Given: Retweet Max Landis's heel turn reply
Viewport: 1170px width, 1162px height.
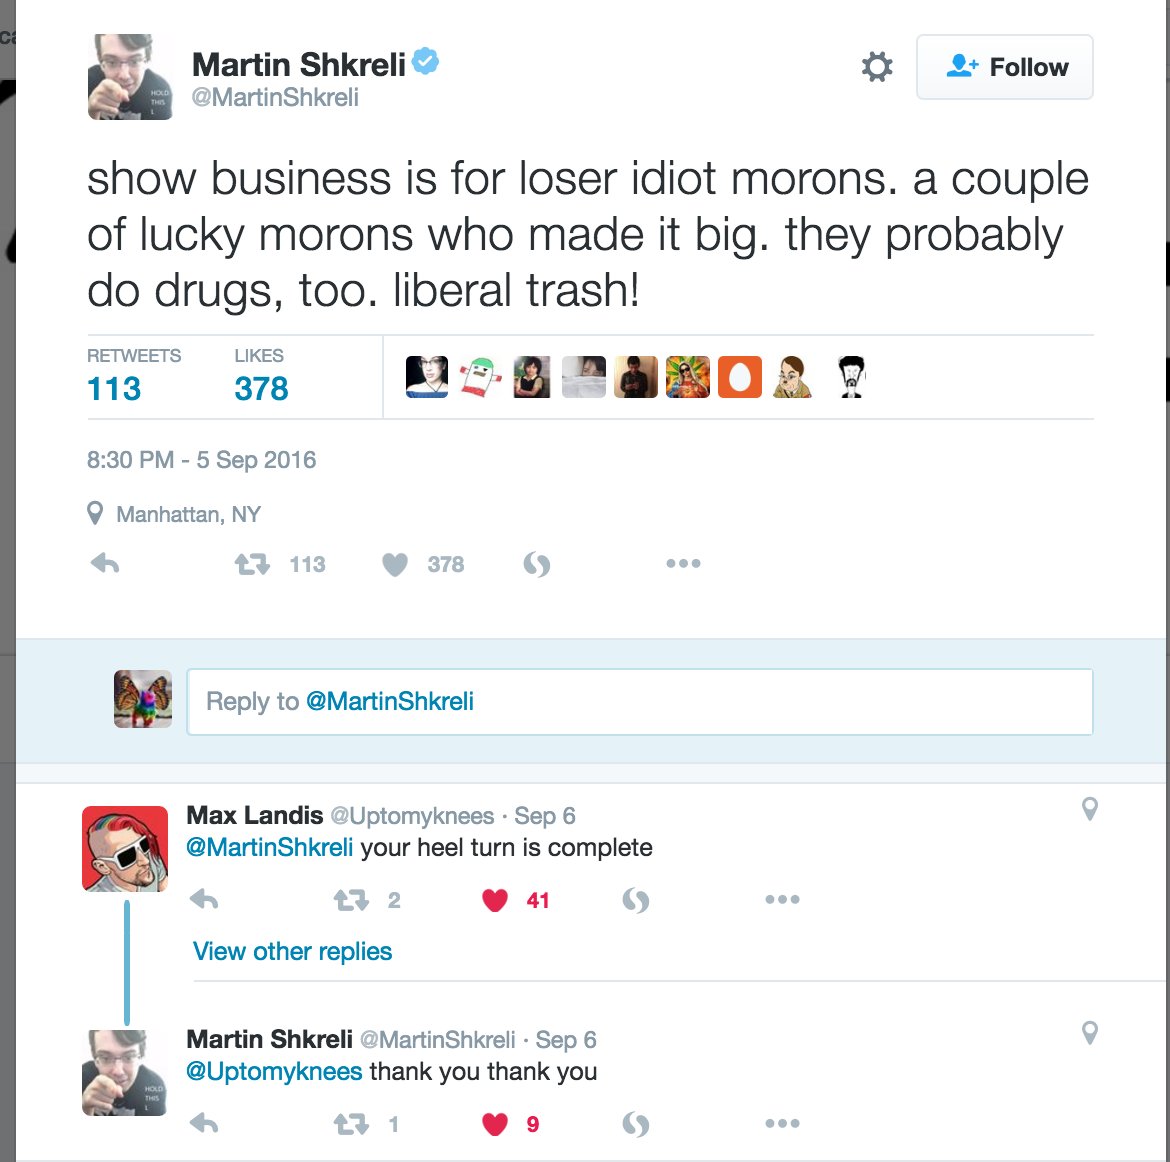Looking at the screenshot, I should coord(351,900).
